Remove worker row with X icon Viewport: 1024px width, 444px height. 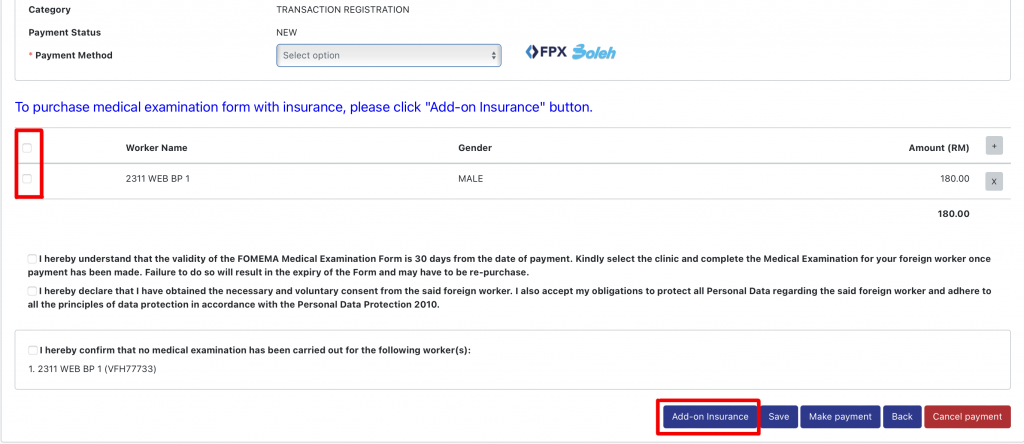coord(994,181)
